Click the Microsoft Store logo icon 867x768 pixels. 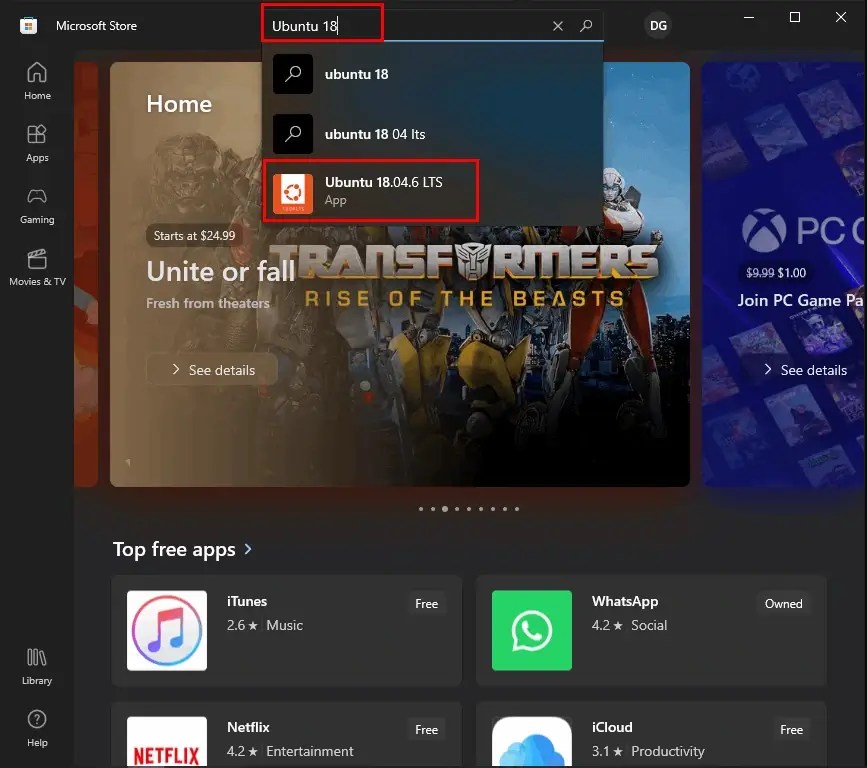(x=28, y=25)
